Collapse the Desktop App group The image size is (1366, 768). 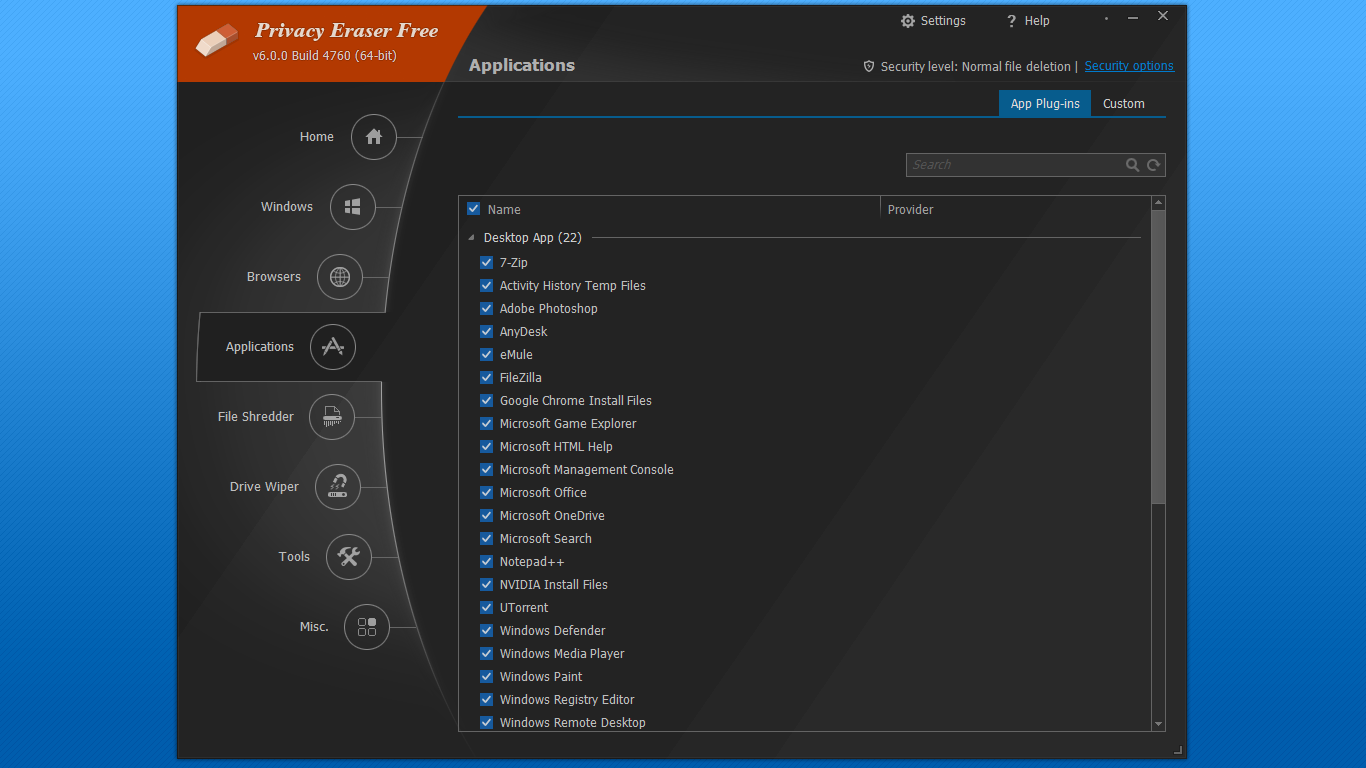pyautogui.click(x=470, y=237)
